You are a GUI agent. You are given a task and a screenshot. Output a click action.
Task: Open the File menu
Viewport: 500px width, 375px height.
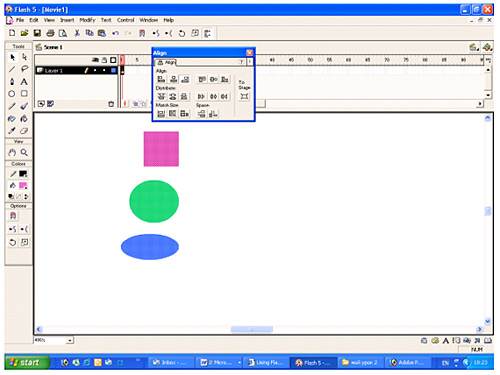[20, 20]
